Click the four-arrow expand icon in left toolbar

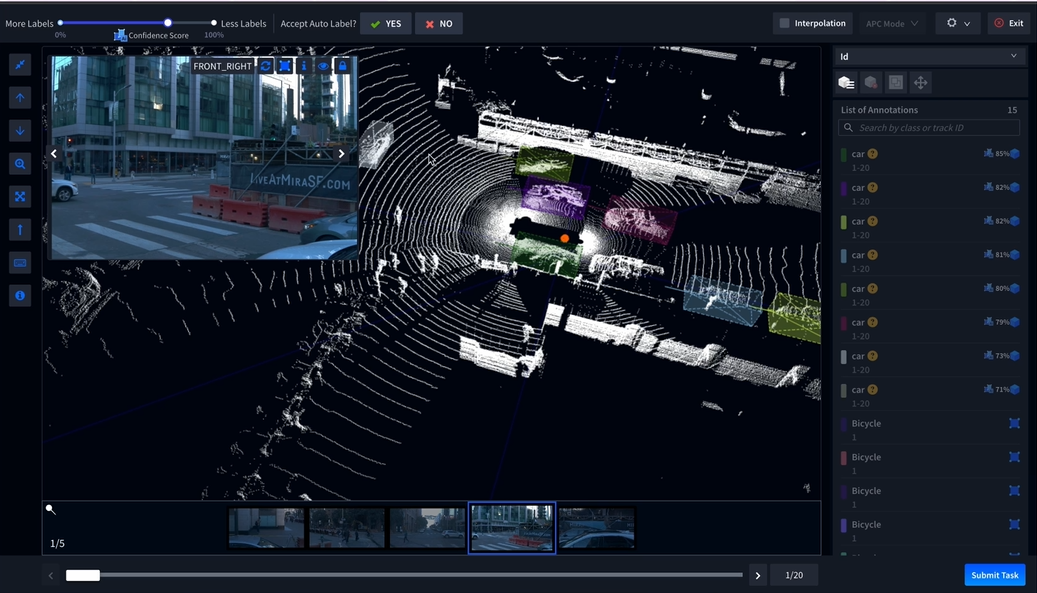click(x=20, y=196)
